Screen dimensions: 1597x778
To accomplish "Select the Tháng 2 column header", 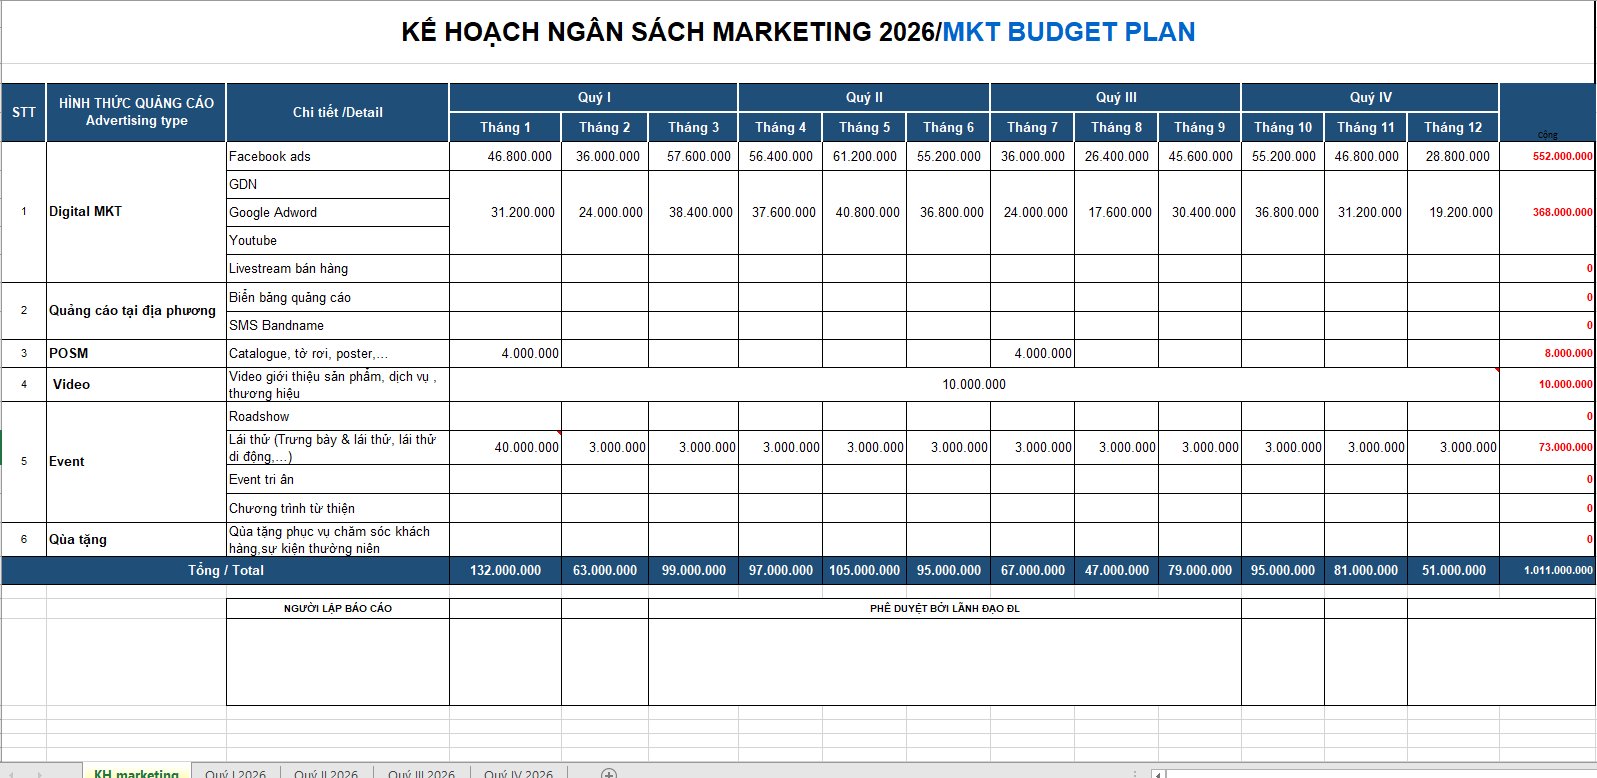I will (x=605, y=127).
